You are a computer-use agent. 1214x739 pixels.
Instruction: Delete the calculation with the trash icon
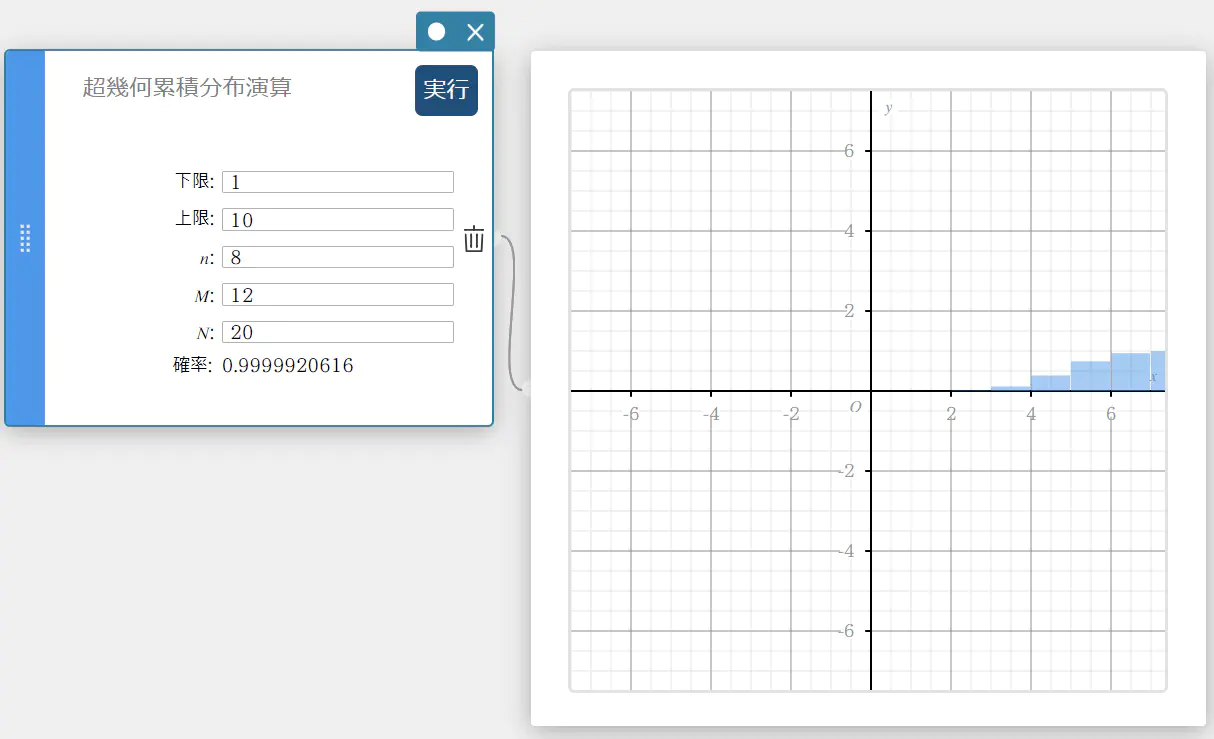(x=474, y=240)
